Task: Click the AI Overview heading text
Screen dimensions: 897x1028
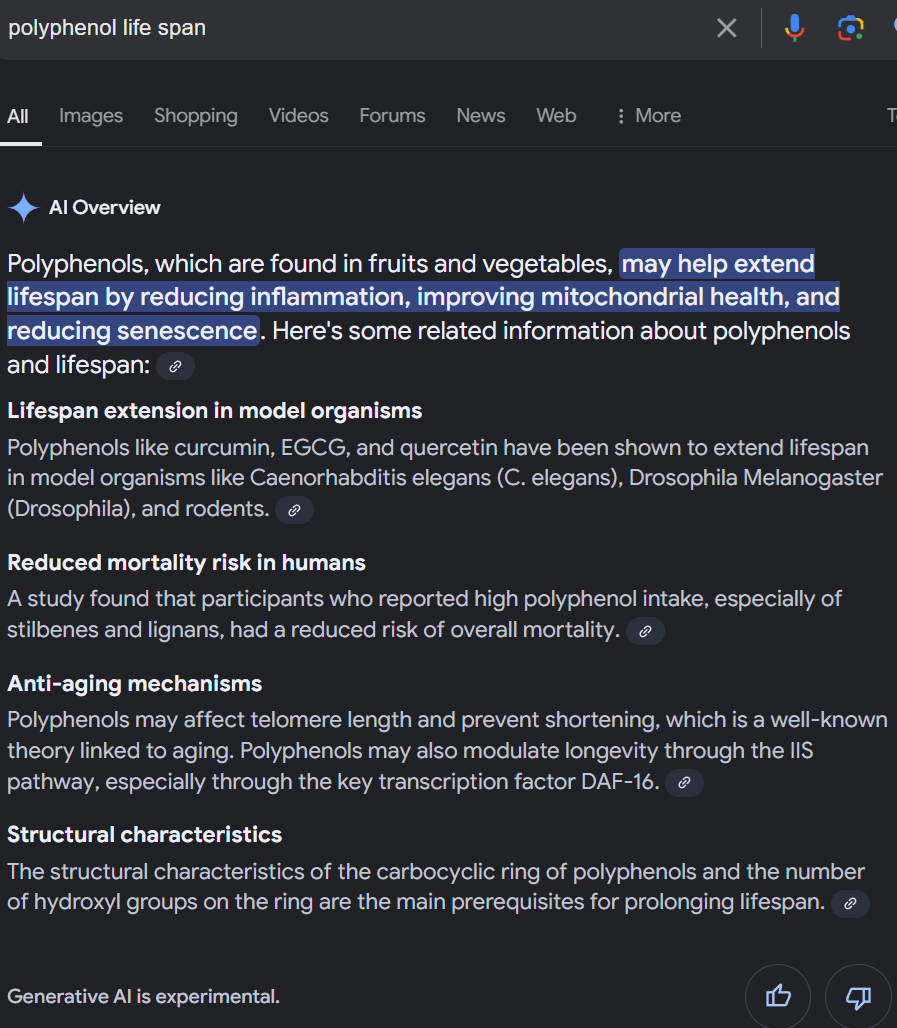Action: [x=104, y=207]
